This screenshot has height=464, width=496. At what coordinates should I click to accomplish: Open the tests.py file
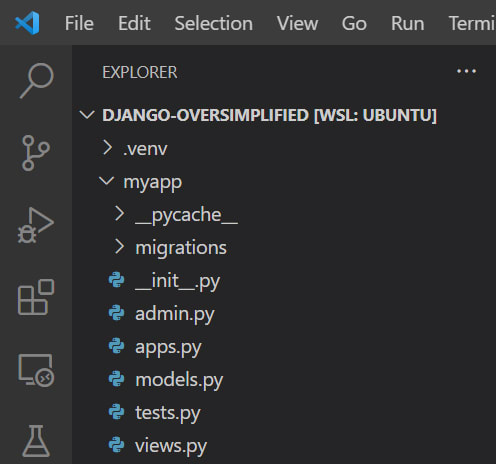point(168,413)
